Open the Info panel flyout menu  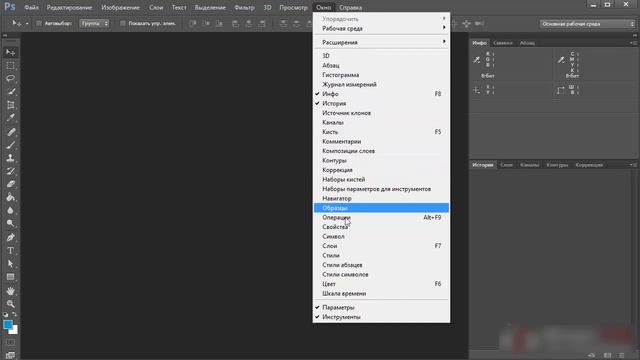[633, 43]
